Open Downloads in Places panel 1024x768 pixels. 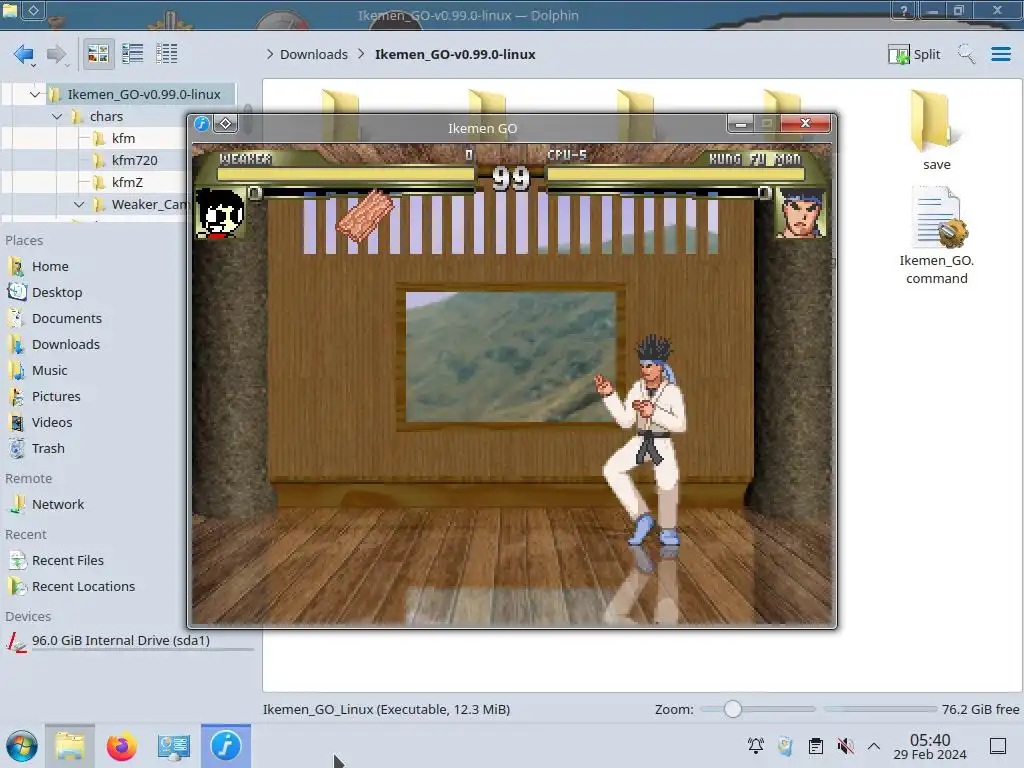tap(65, 344)
